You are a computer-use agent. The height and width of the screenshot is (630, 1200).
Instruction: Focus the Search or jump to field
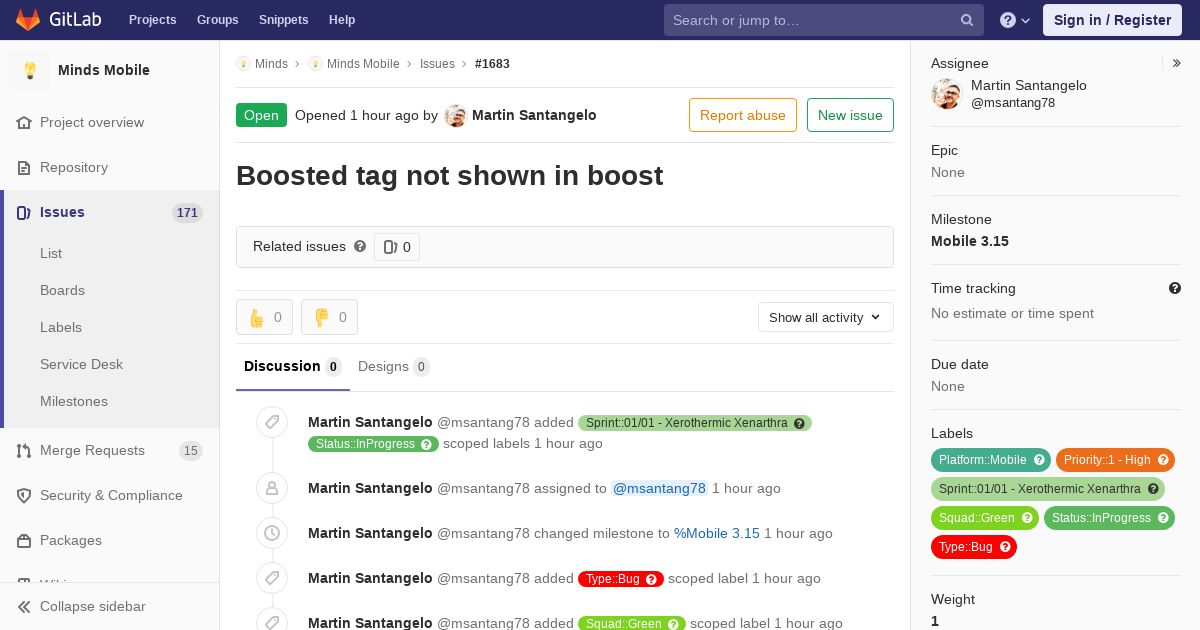824,20
